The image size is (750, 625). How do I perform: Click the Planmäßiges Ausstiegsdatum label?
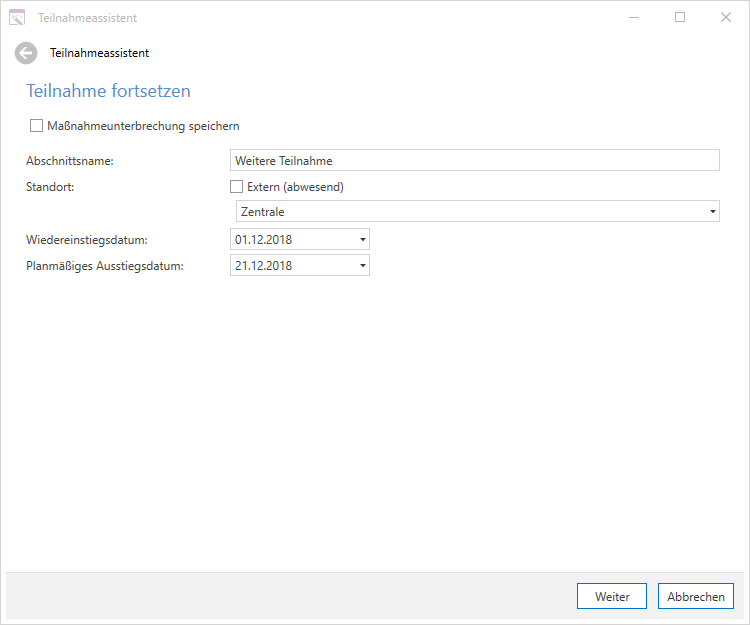coord(105,266)
